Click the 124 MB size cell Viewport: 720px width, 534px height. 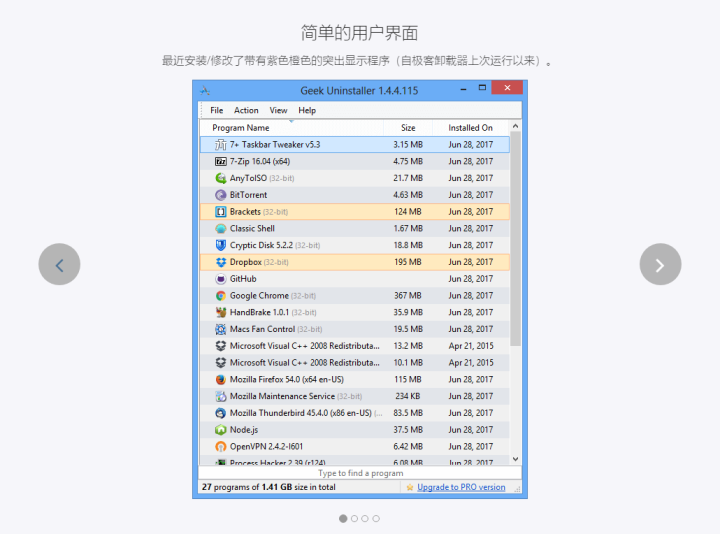click(408, 212)
